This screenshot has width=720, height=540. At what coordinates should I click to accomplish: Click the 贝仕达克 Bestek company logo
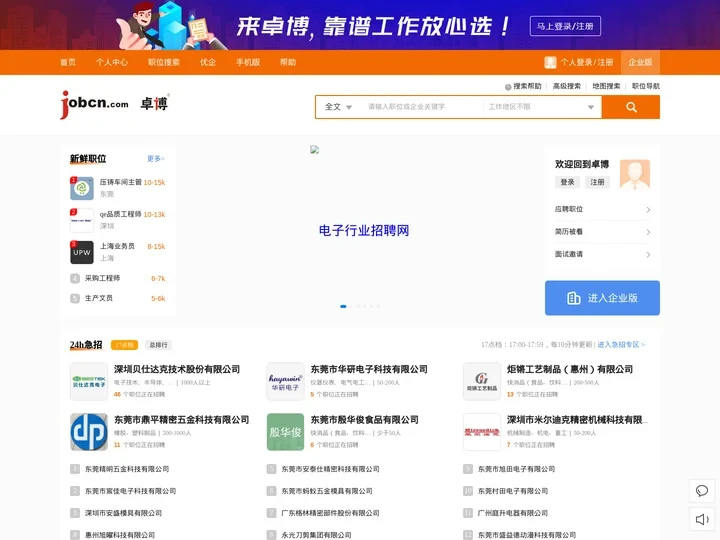coord(89,382)
